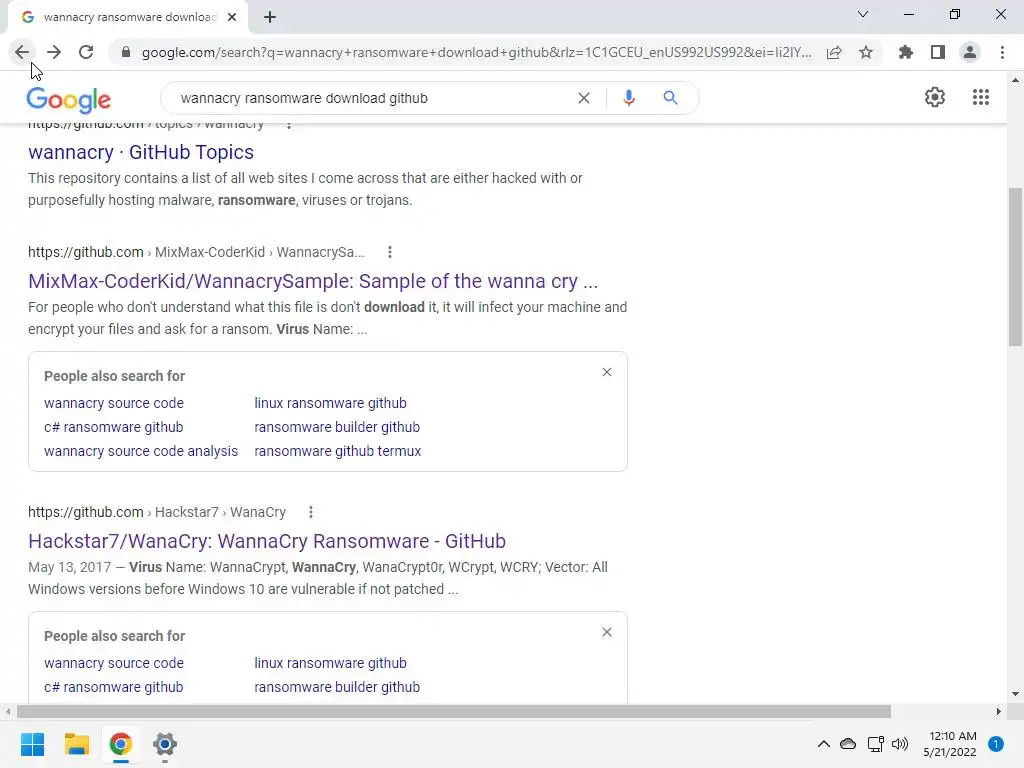1024x768 pixels.
Task: Open the clock showing 12:10 AM
Action: click(x=950, y=744)
